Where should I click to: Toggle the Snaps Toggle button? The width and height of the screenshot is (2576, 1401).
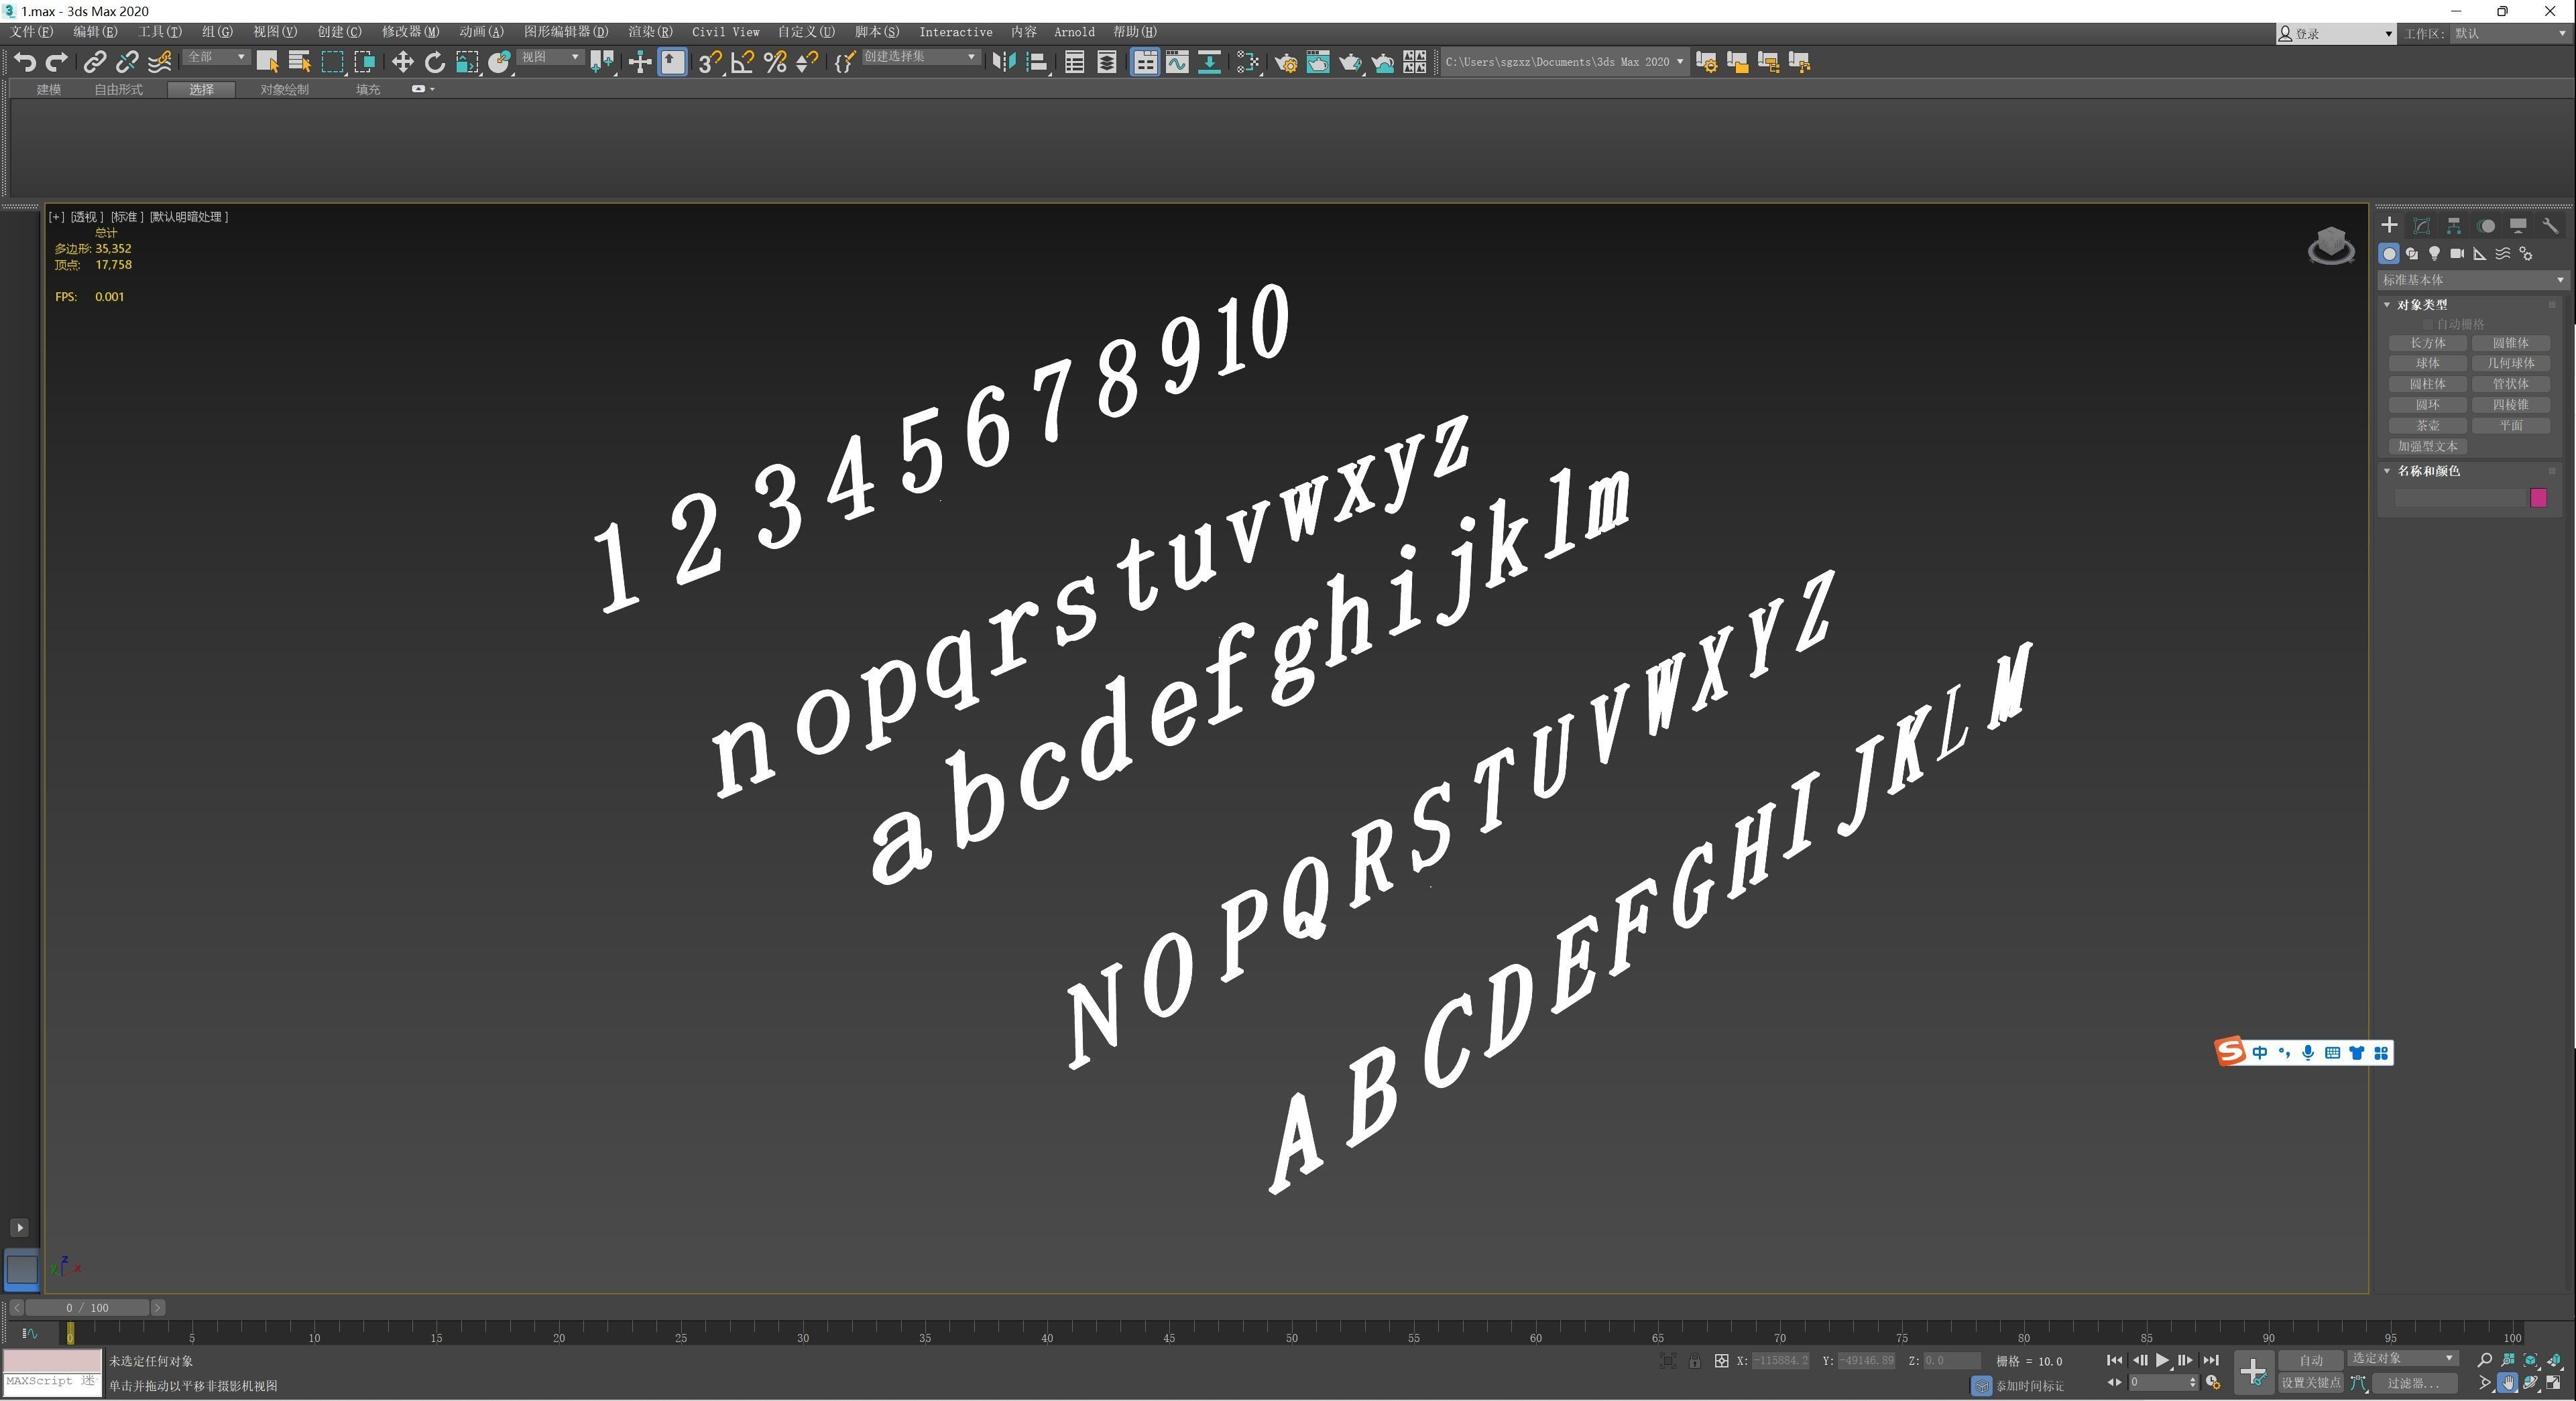(x=711, y=62)
